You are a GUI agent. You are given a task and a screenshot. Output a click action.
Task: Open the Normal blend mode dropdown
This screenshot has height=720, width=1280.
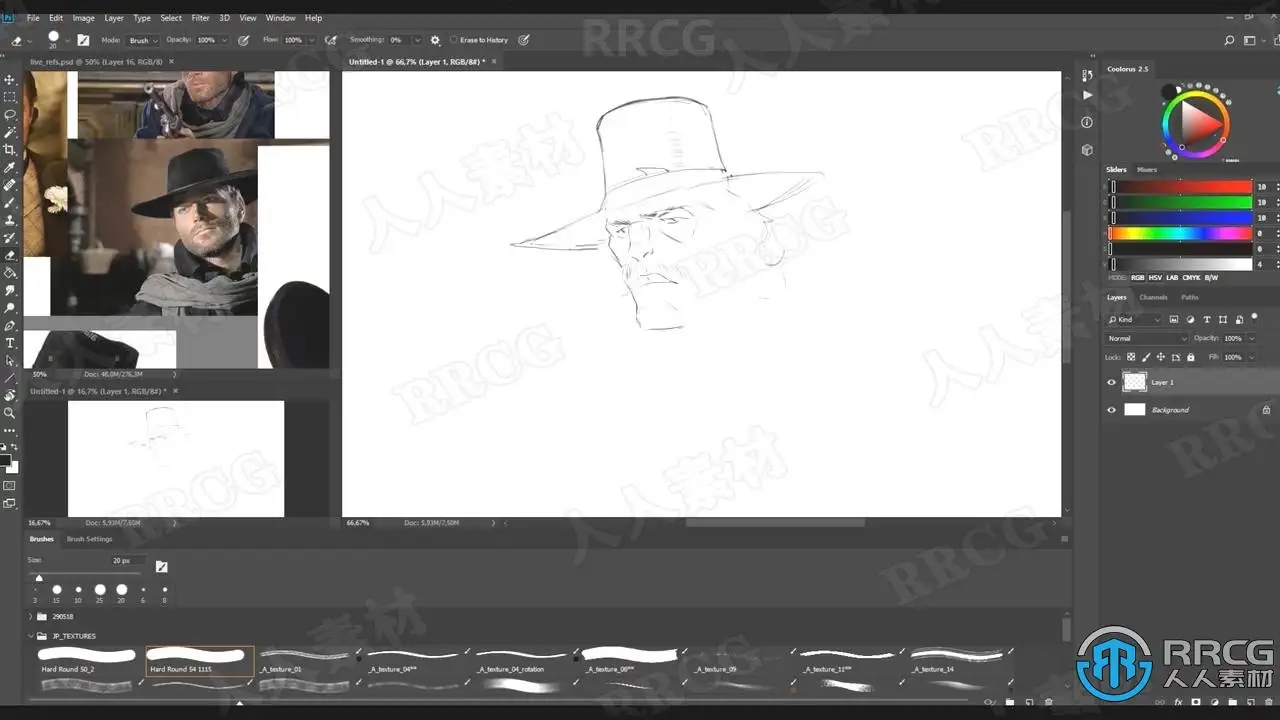[x=1147, y=338]
